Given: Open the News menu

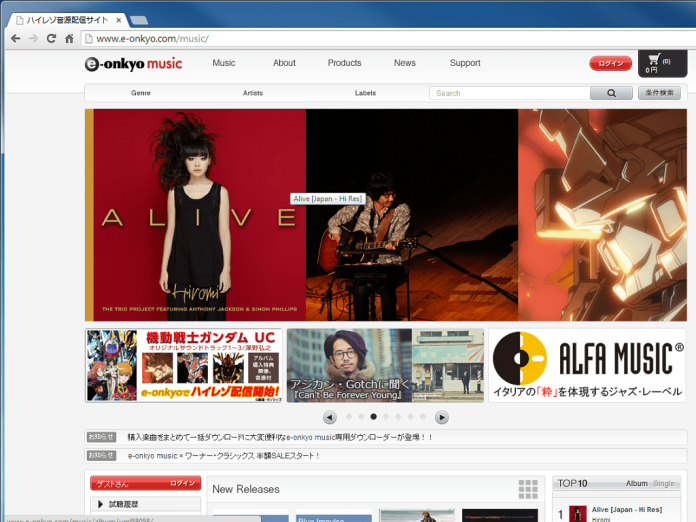Looking at the screenshot, I should click(x=405, y=63).
